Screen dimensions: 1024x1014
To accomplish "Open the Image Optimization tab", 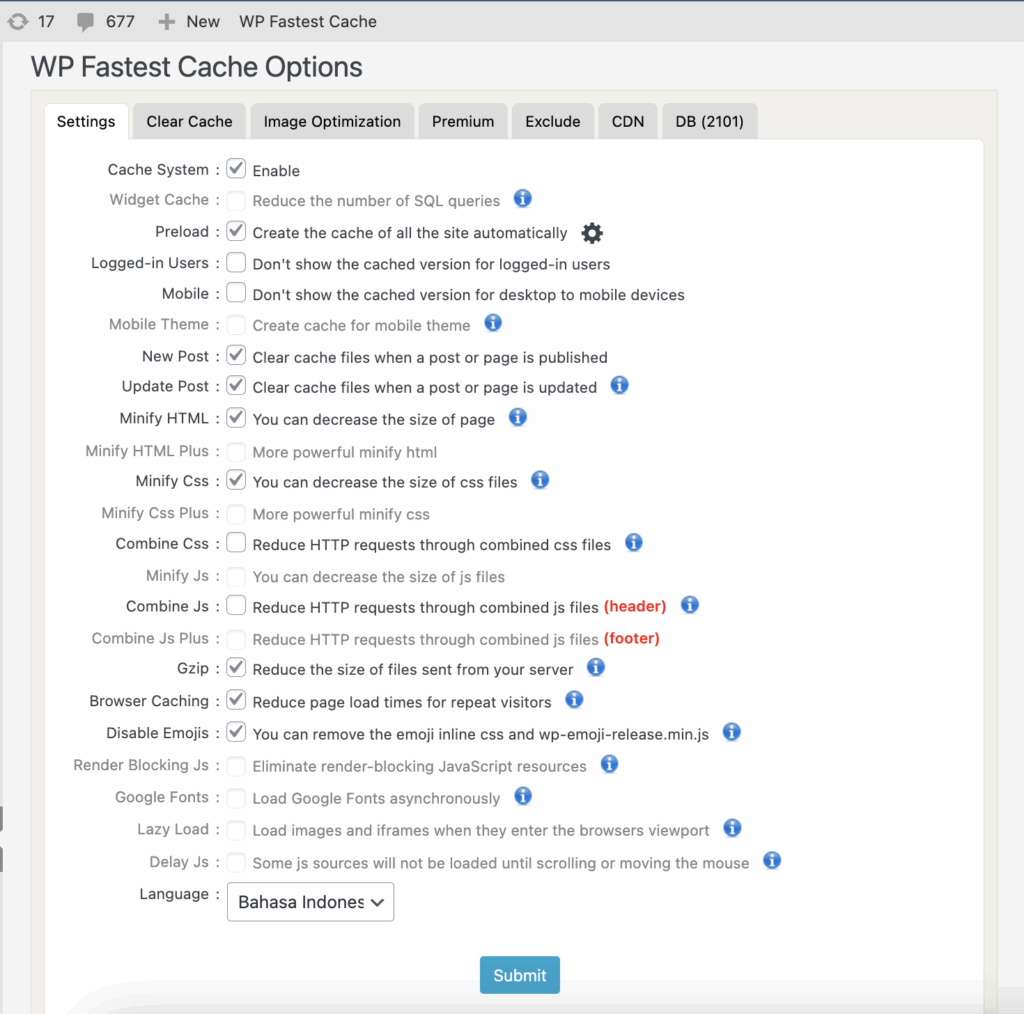I will click(x=332, y=122).
